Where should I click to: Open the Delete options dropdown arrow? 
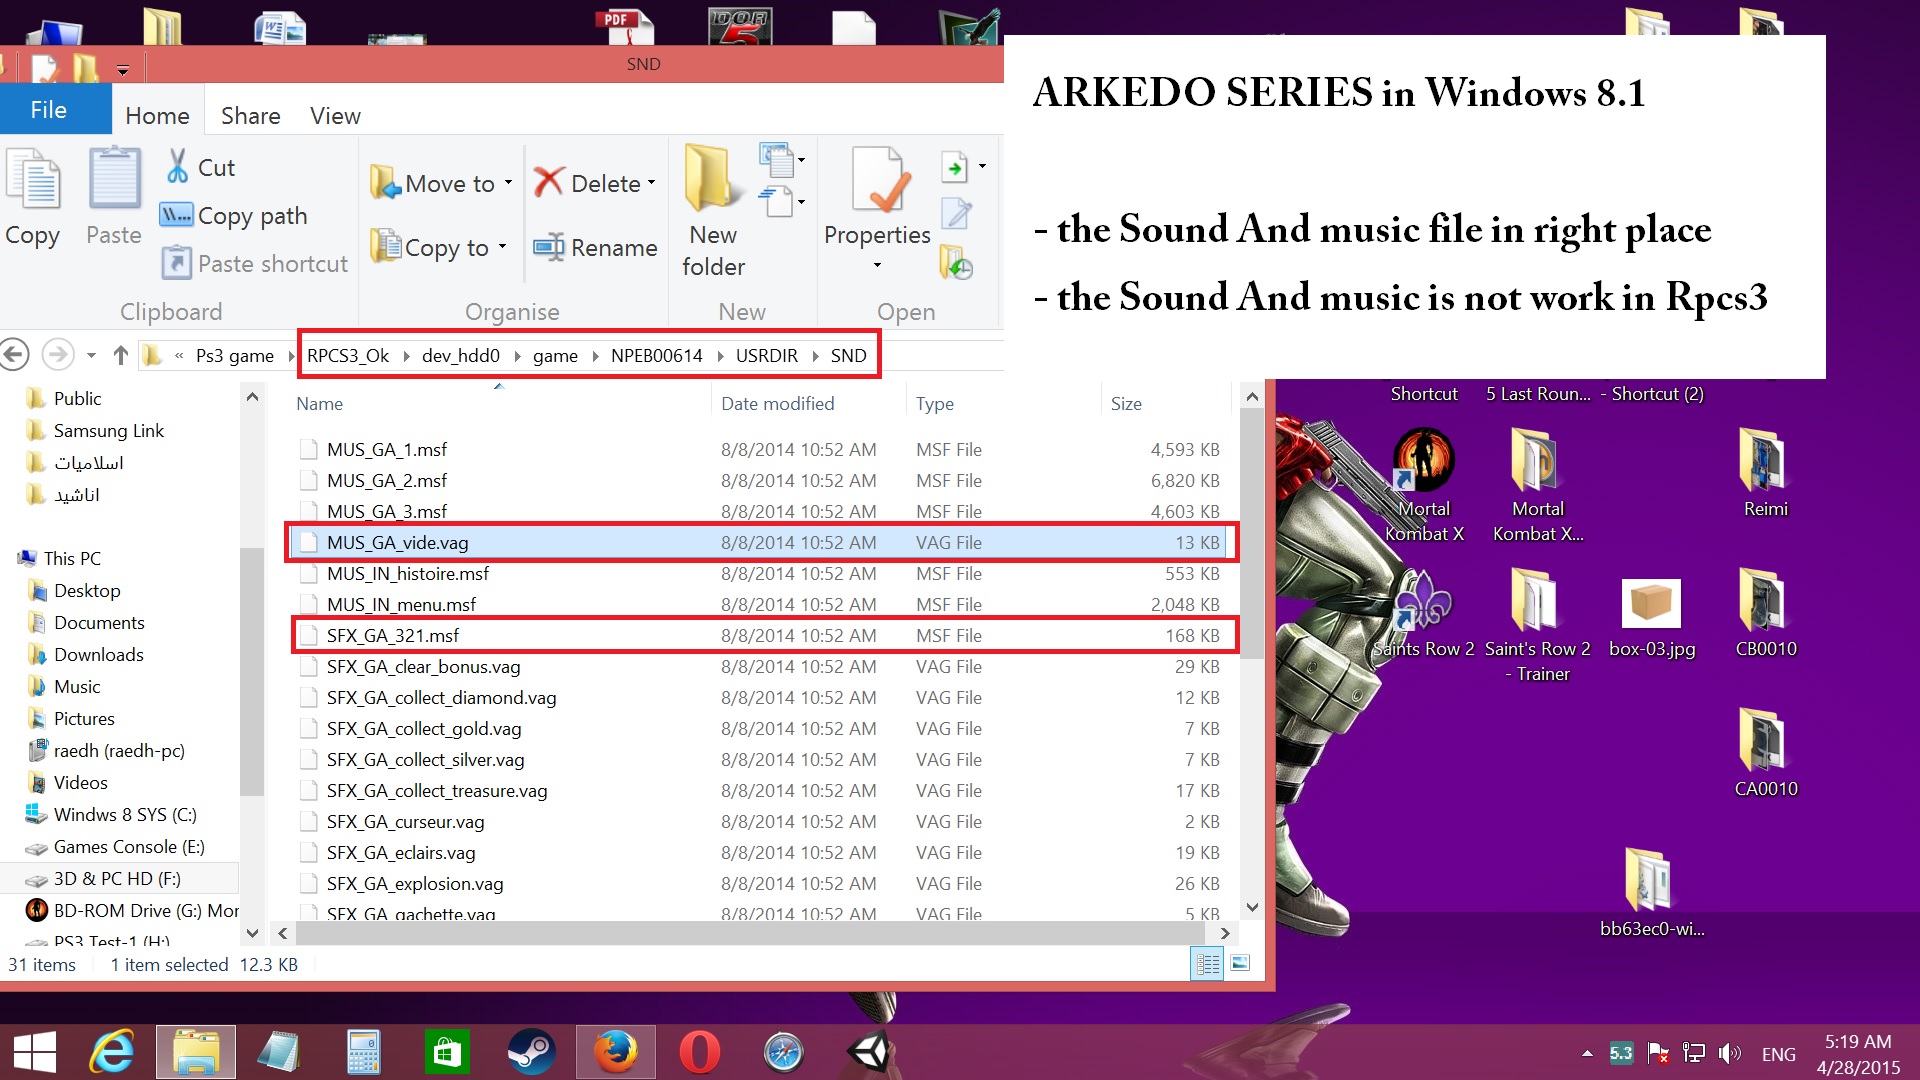tap(652, 183)
